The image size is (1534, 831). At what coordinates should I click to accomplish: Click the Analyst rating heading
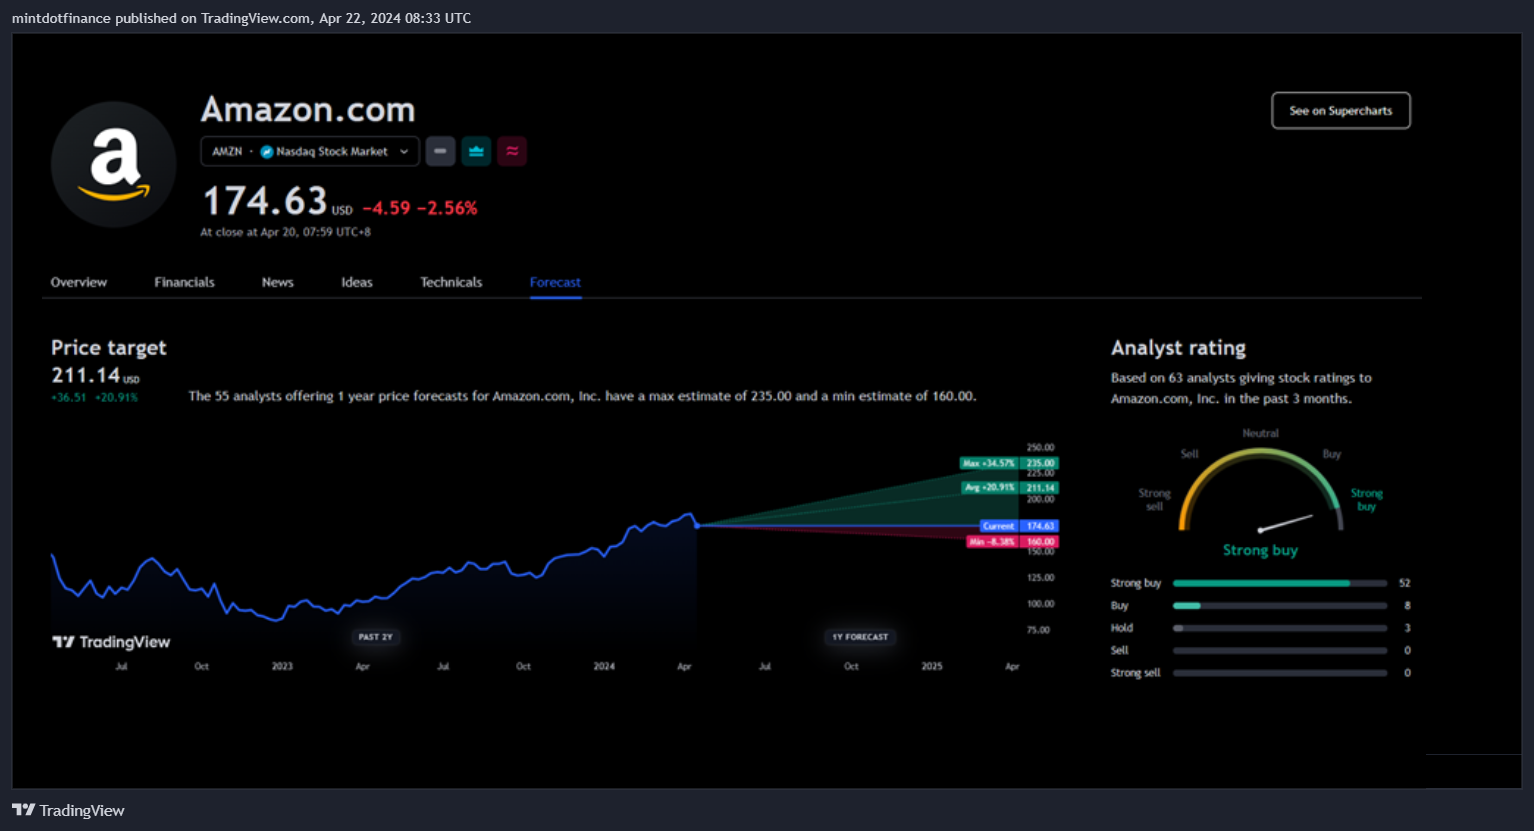[1178, 348]
